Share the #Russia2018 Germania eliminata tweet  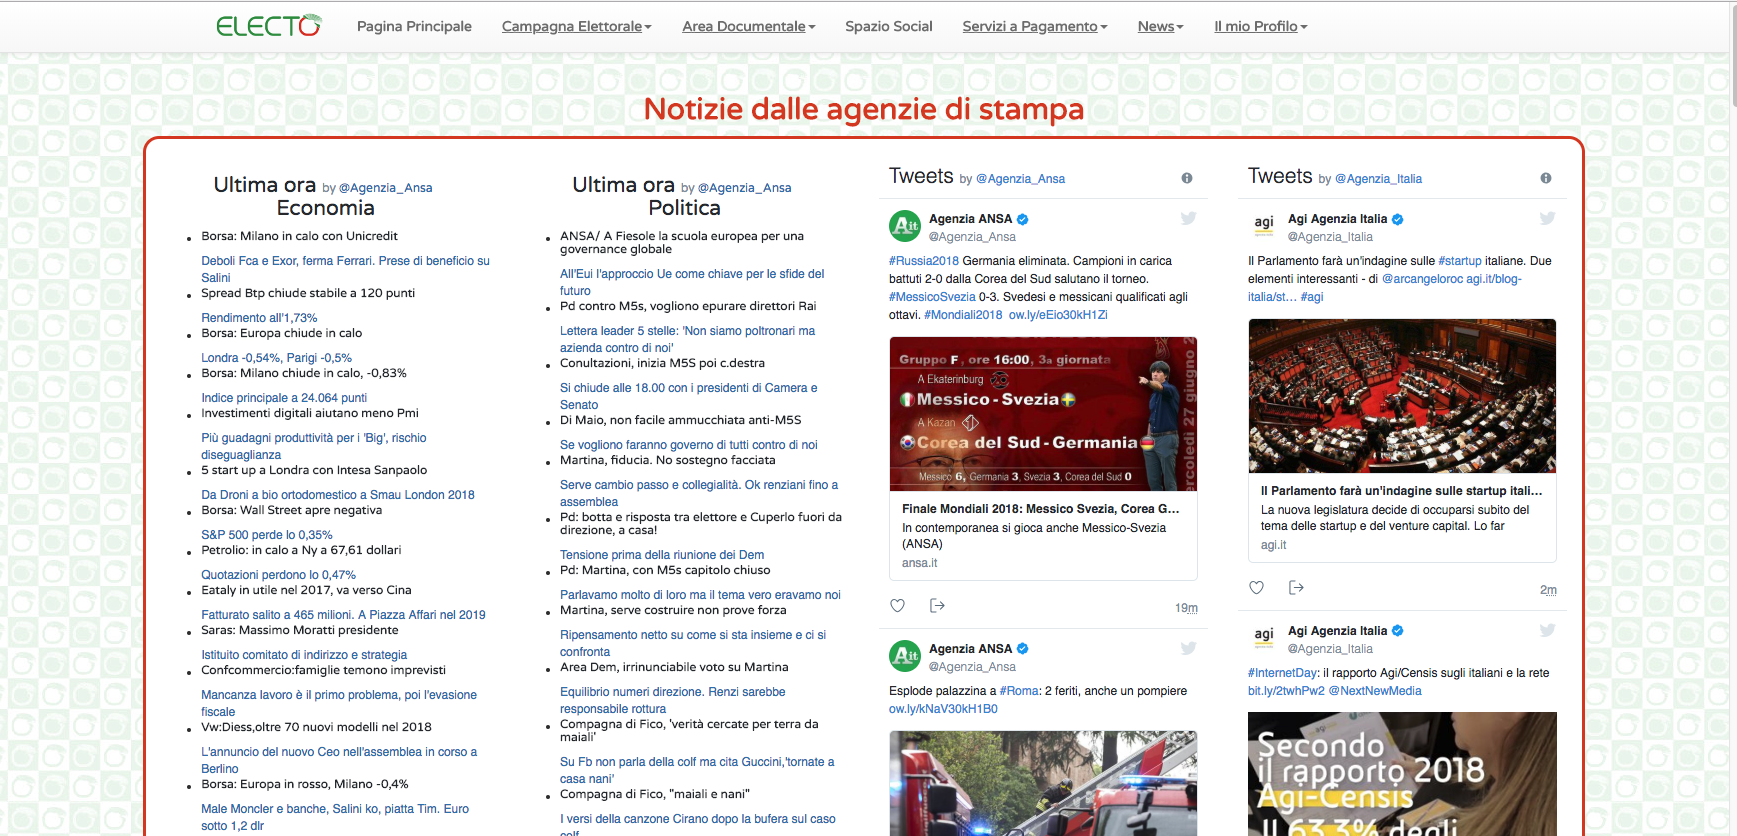click(937, 605)
